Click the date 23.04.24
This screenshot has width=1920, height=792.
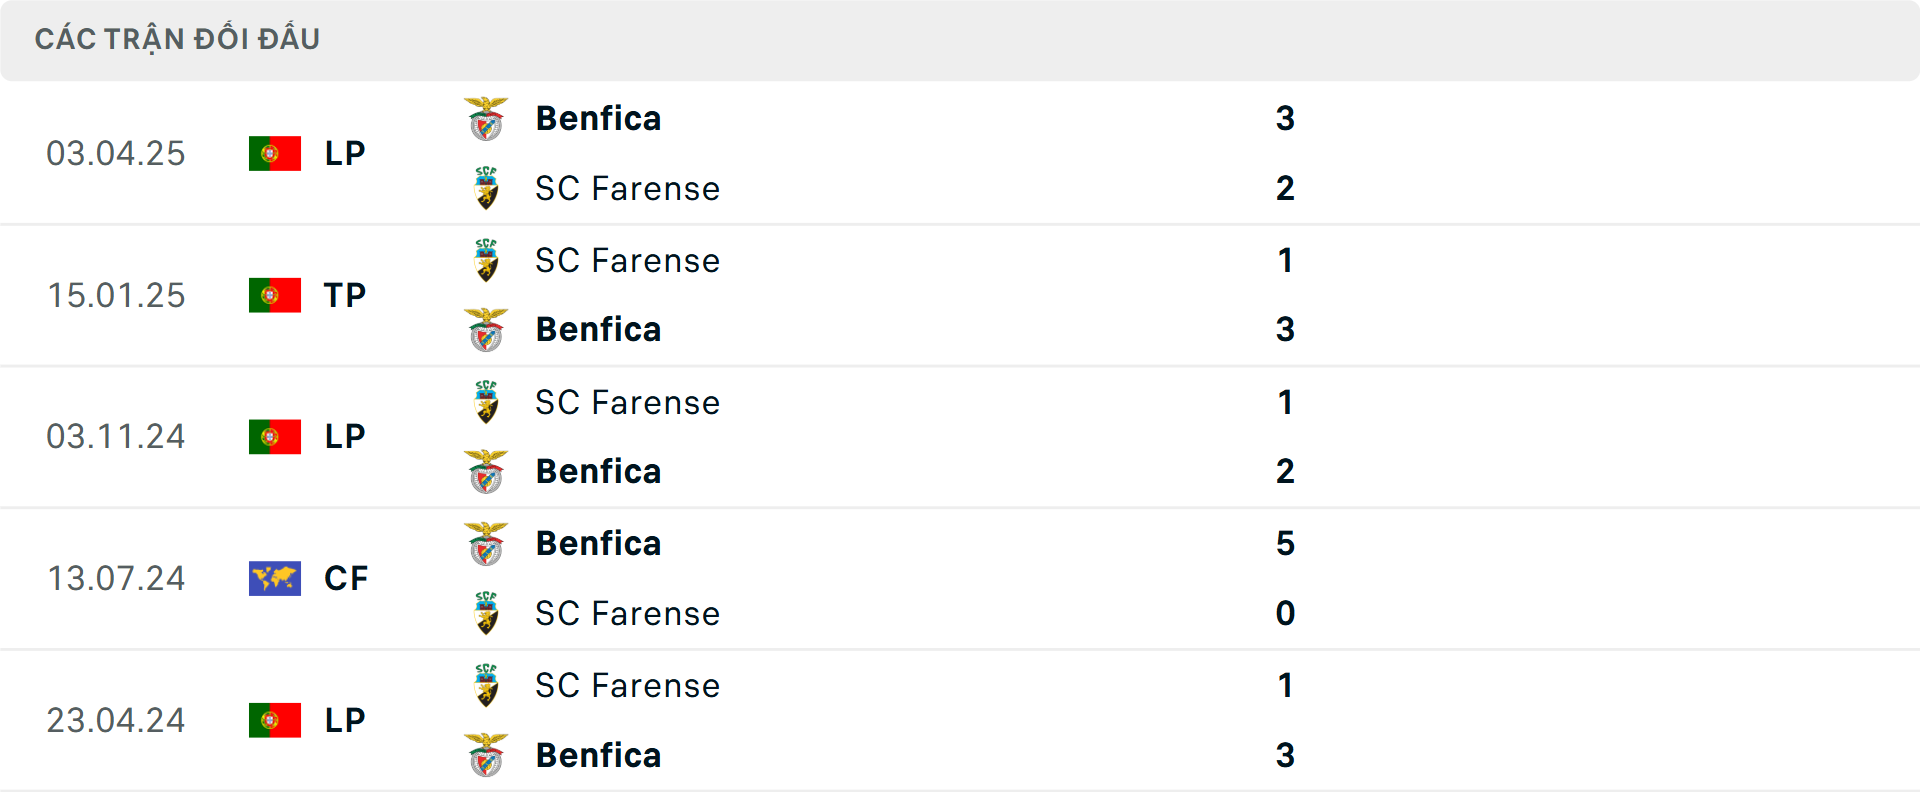116,720
